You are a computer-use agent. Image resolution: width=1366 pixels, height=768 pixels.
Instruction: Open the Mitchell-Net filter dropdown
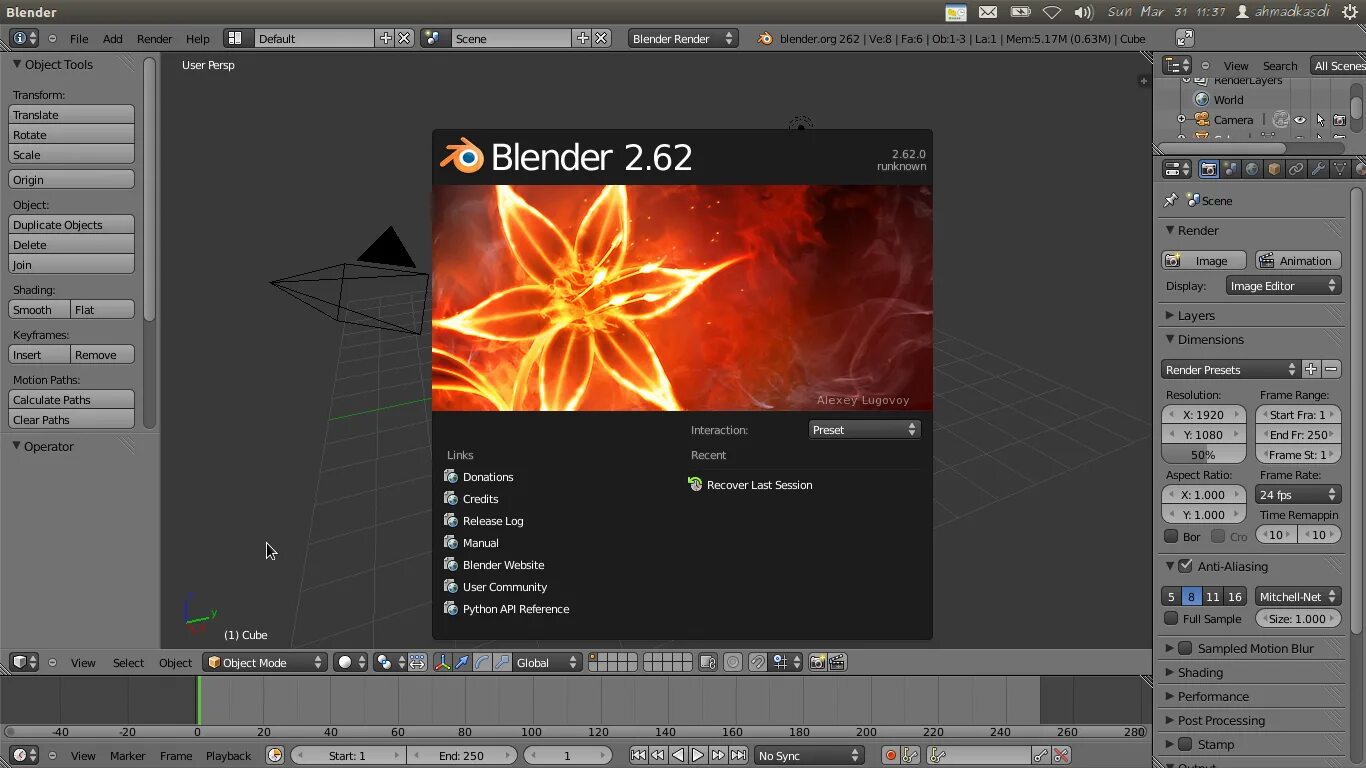point(1298,596)
